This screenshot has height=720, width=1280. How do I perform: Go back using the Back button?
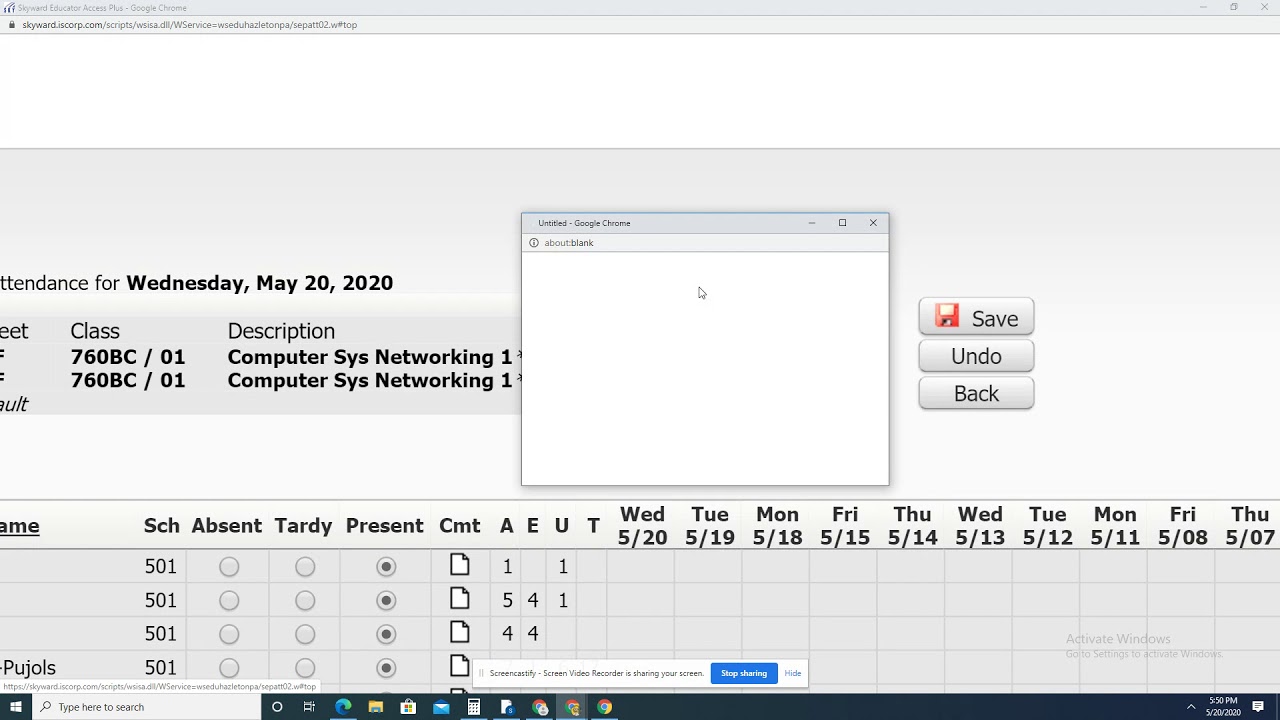click(x=976, y=394)
